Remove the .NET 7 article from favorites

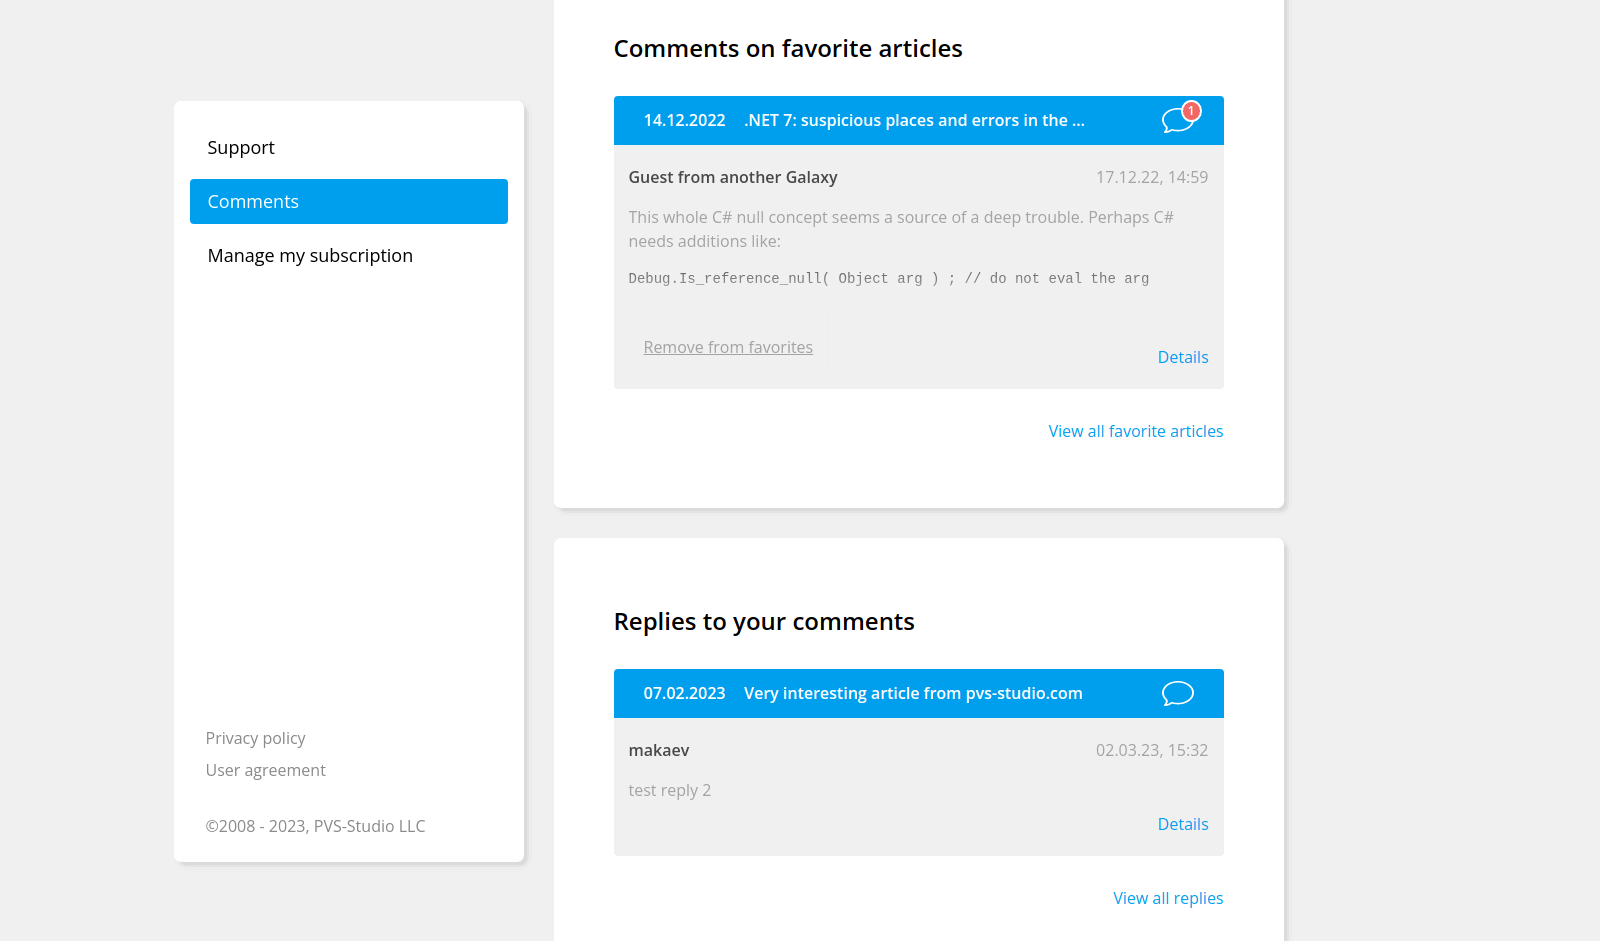coord(727,347)
